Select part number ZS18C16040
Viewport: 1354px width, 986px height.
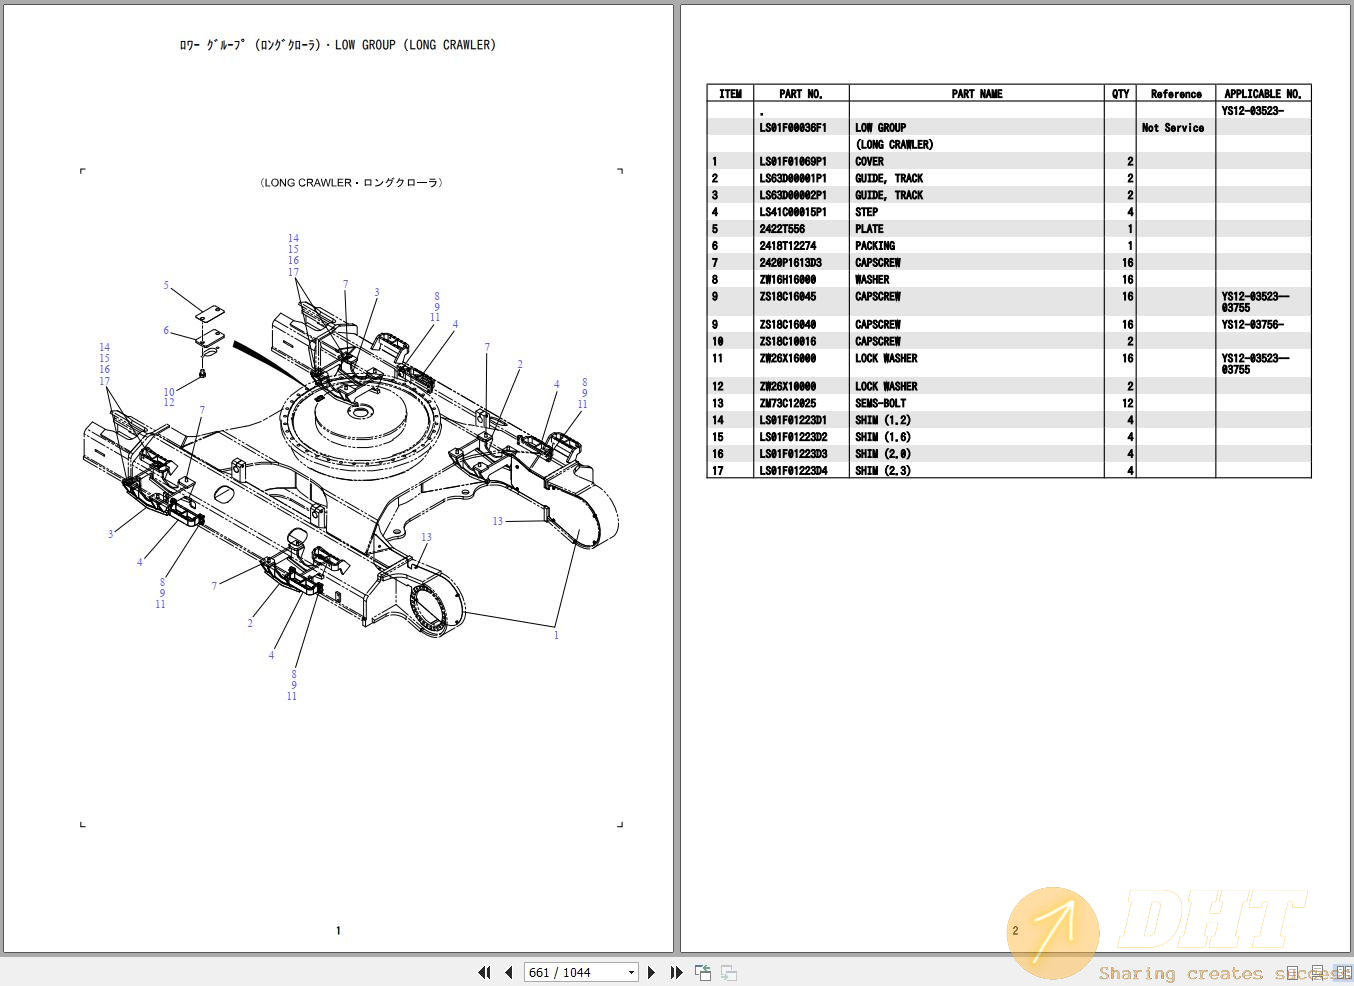point(788,325)
